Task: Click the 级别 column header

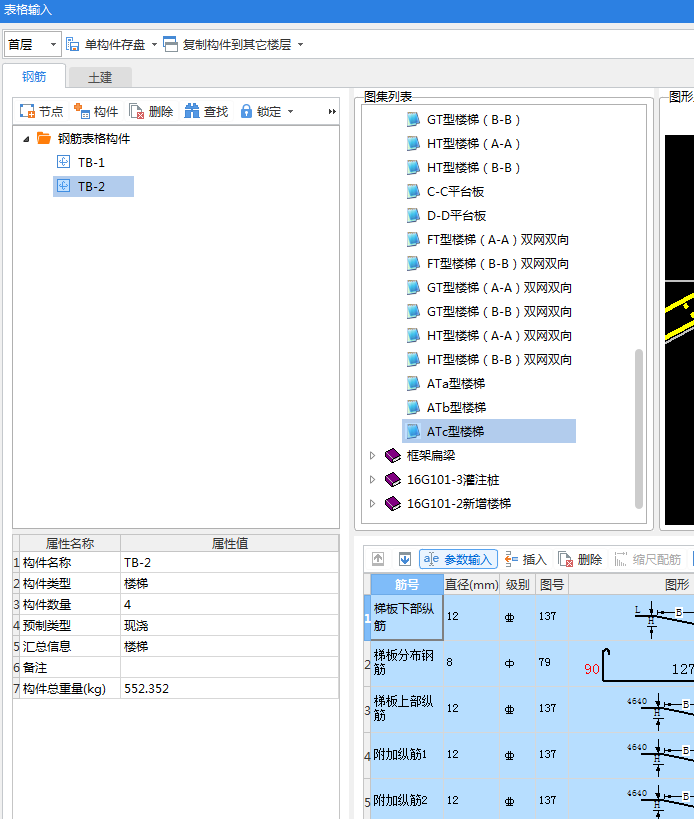Action: [x=517, y=584]
